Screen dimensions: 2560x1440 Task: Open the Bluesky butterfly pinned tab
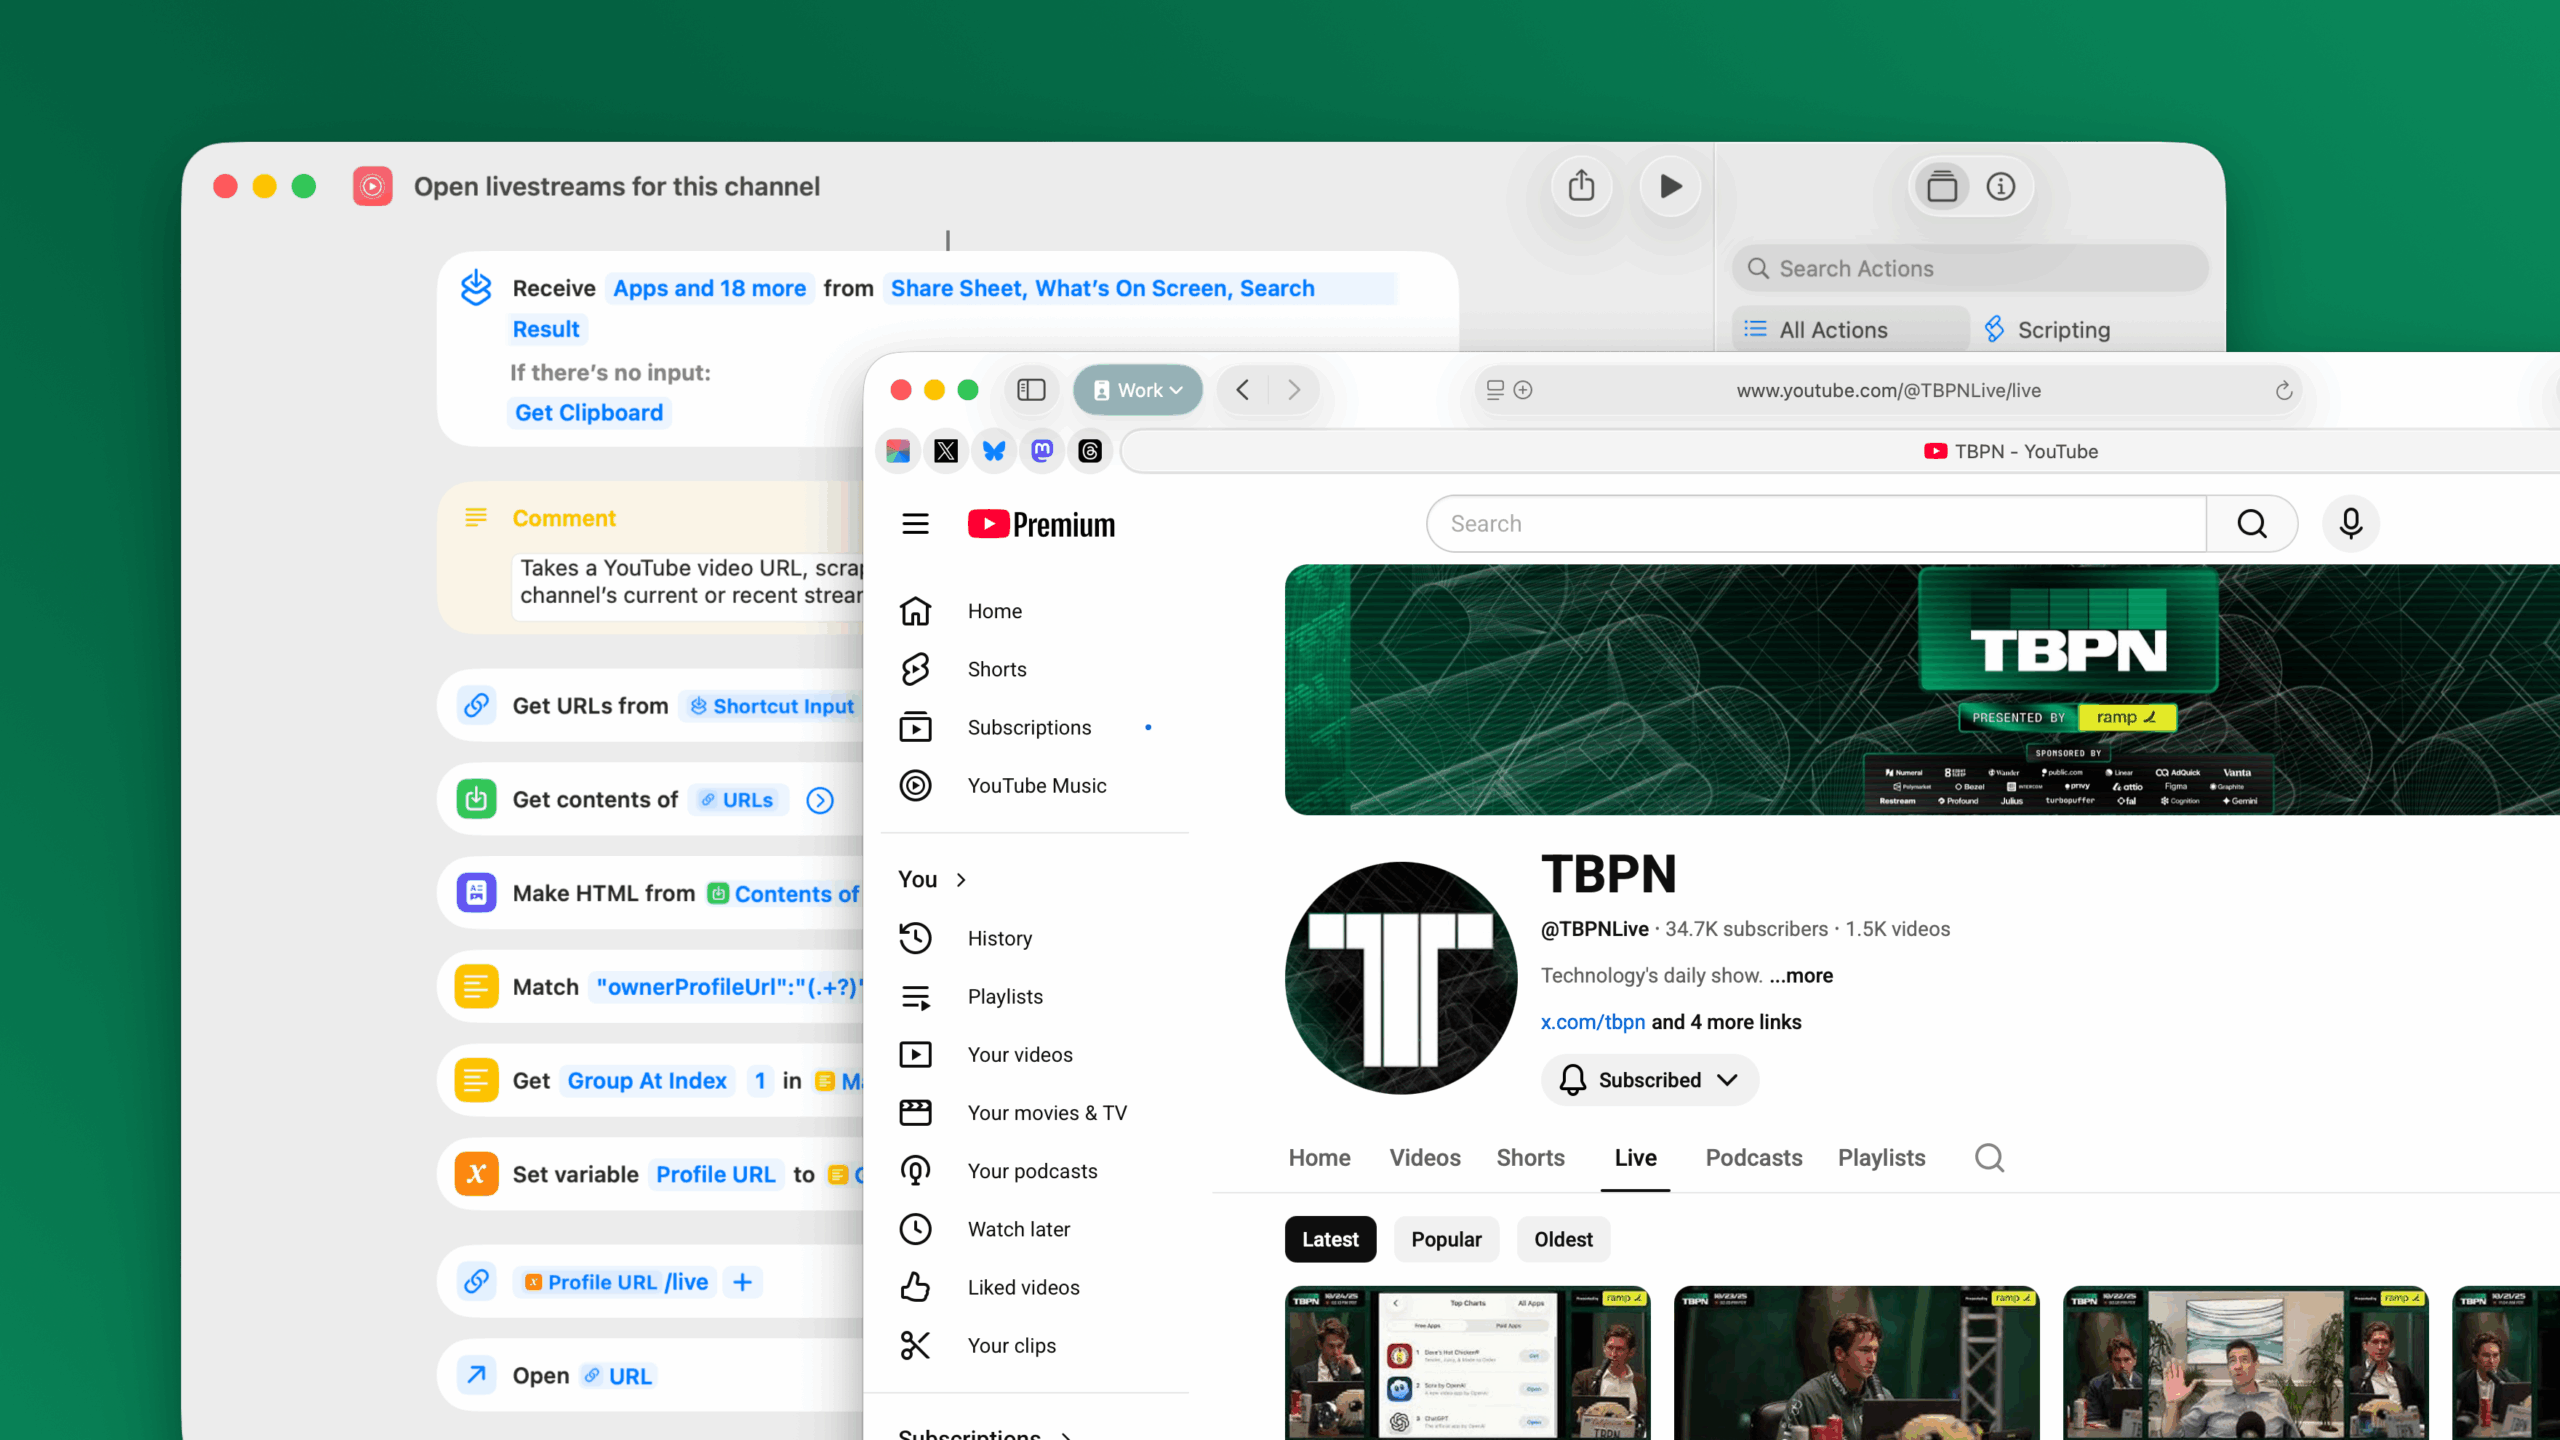pos(994,451)
